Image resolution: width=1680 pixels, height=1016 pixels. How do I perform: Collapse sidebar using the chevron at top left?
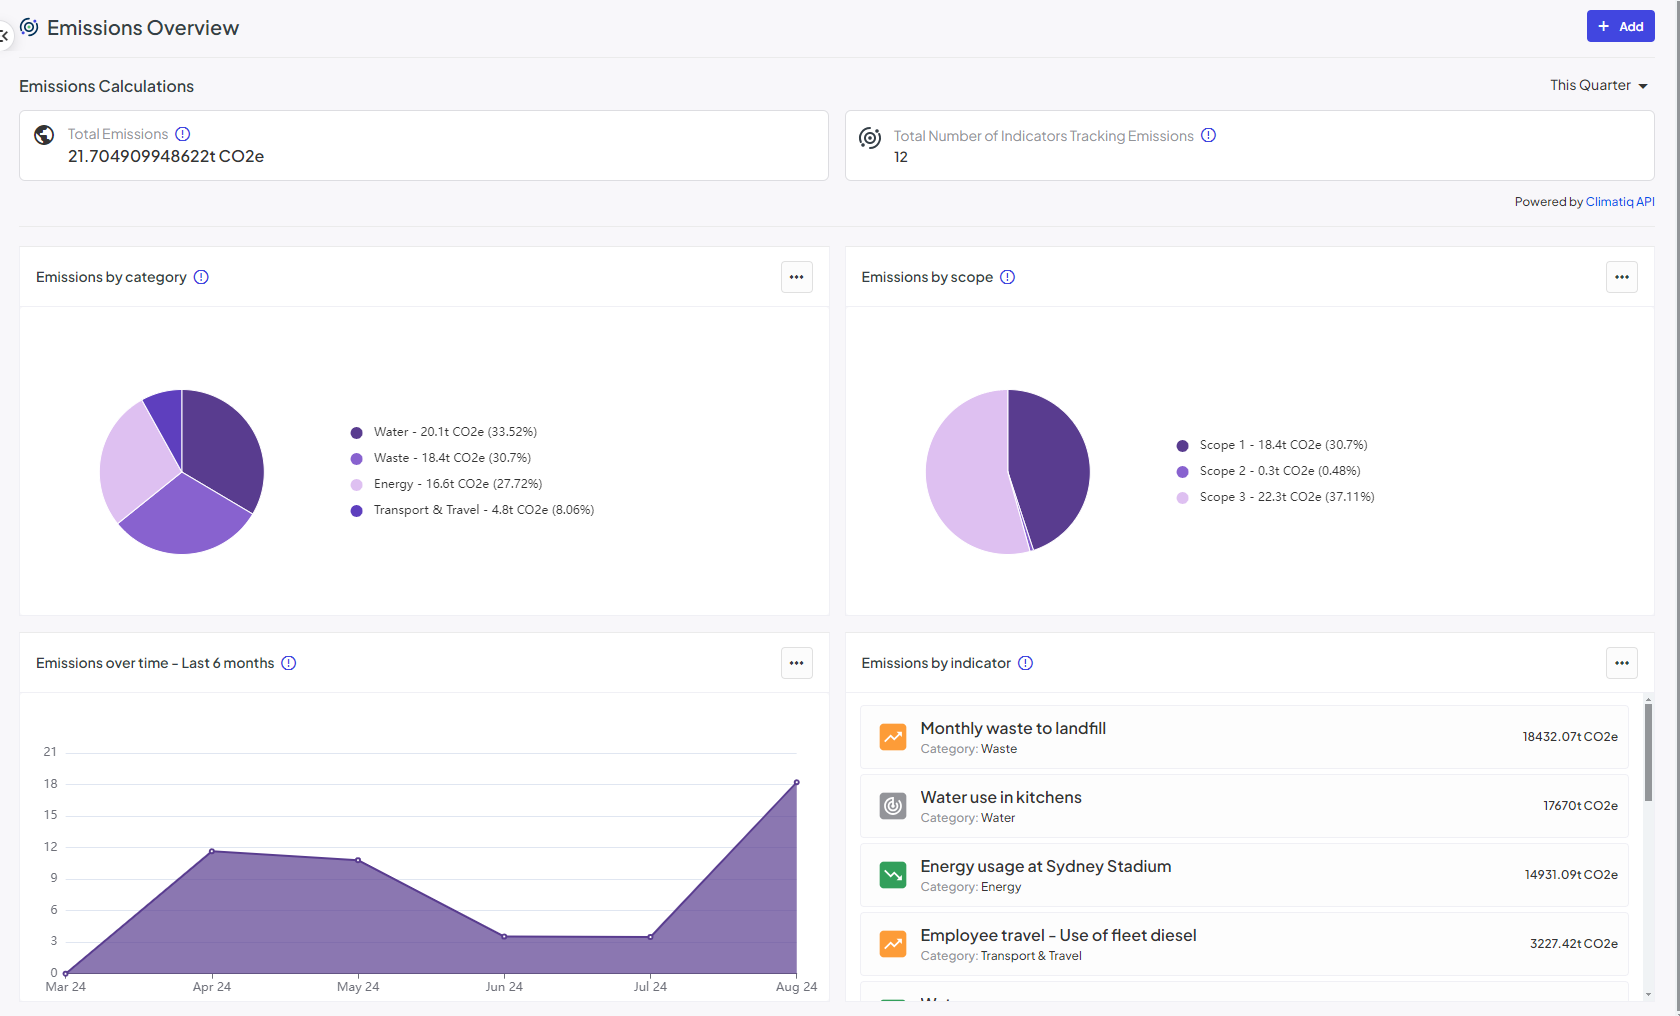[4, 36]
